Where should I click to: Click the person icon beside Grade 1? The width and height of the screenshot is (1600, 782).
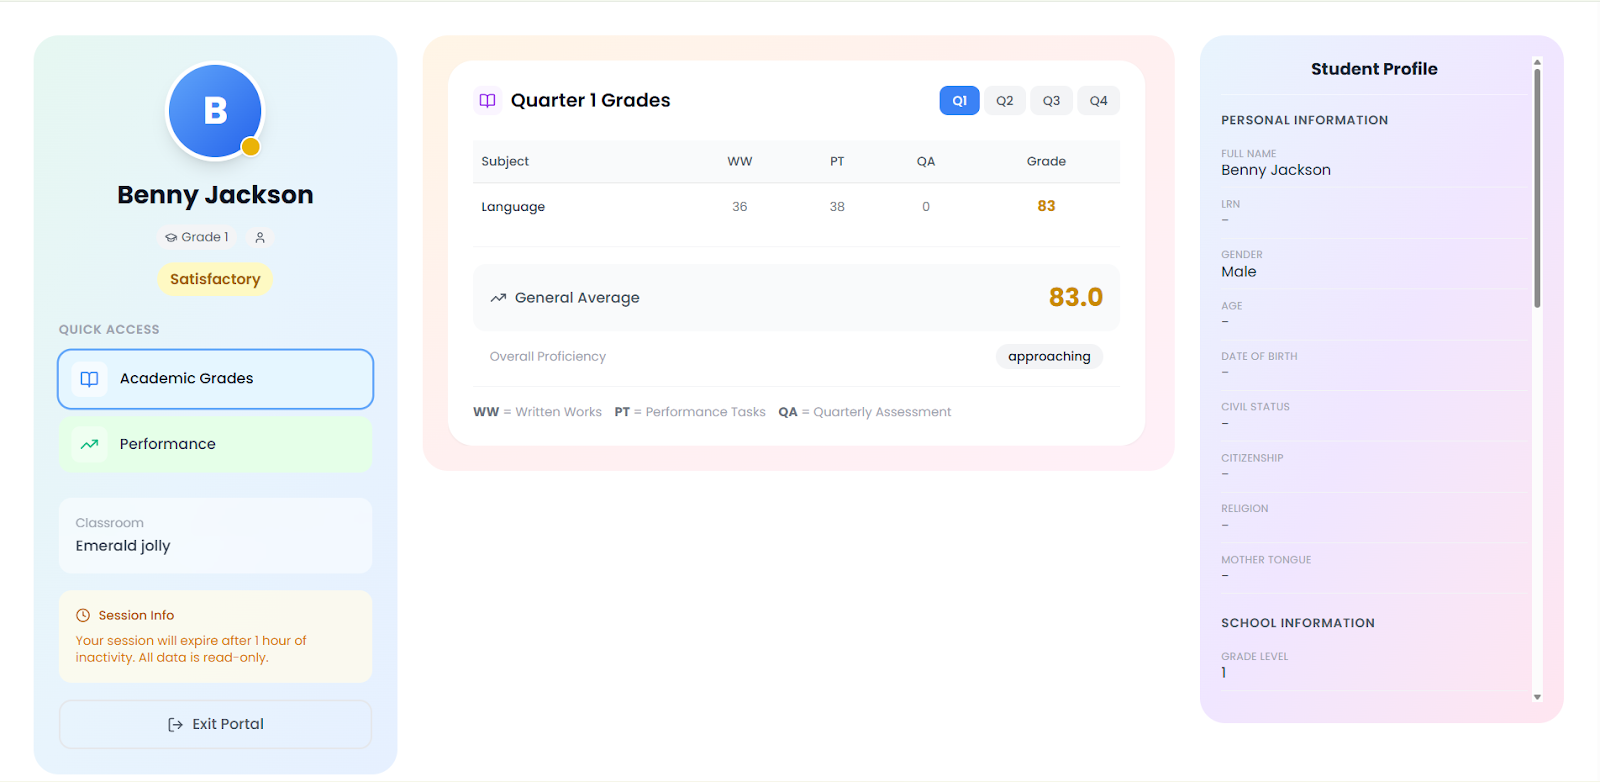point(260,237)
